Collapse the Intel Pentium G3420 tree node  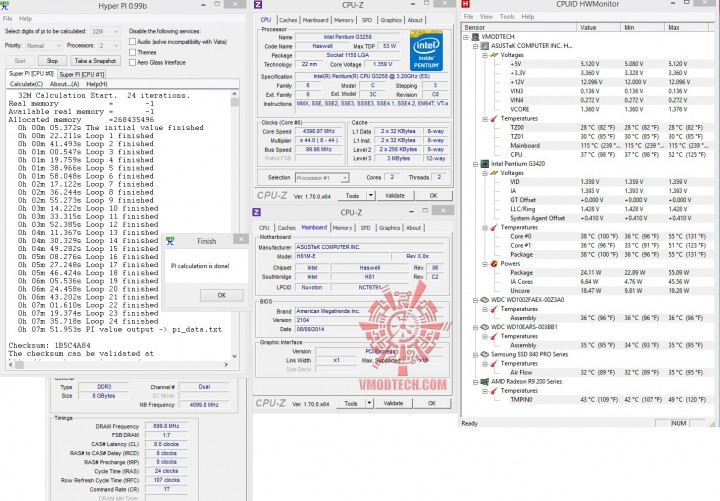coord(475,164)
